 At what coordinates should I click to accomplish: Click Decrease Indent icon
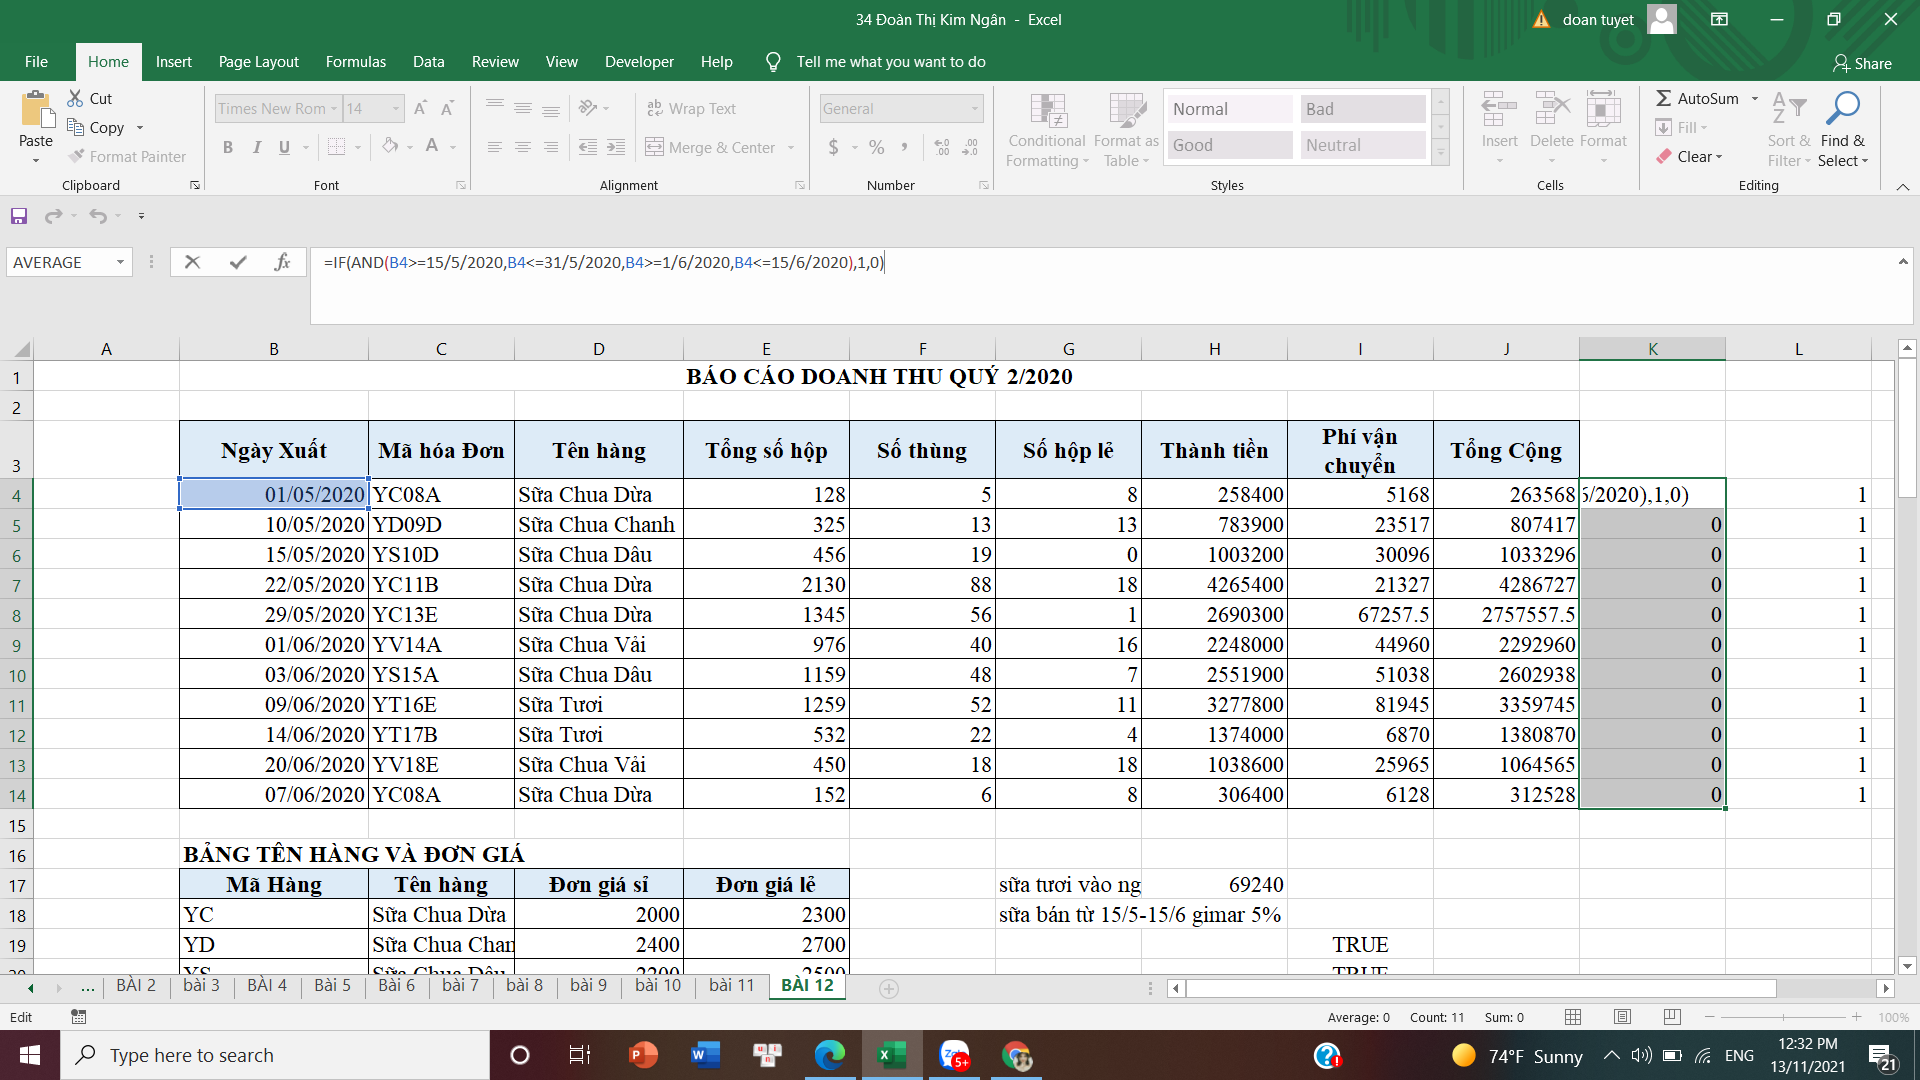coord(588,147)
